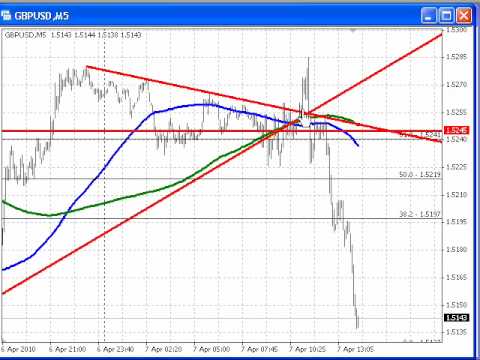Click the red horizontal line price label

point(457,130)
